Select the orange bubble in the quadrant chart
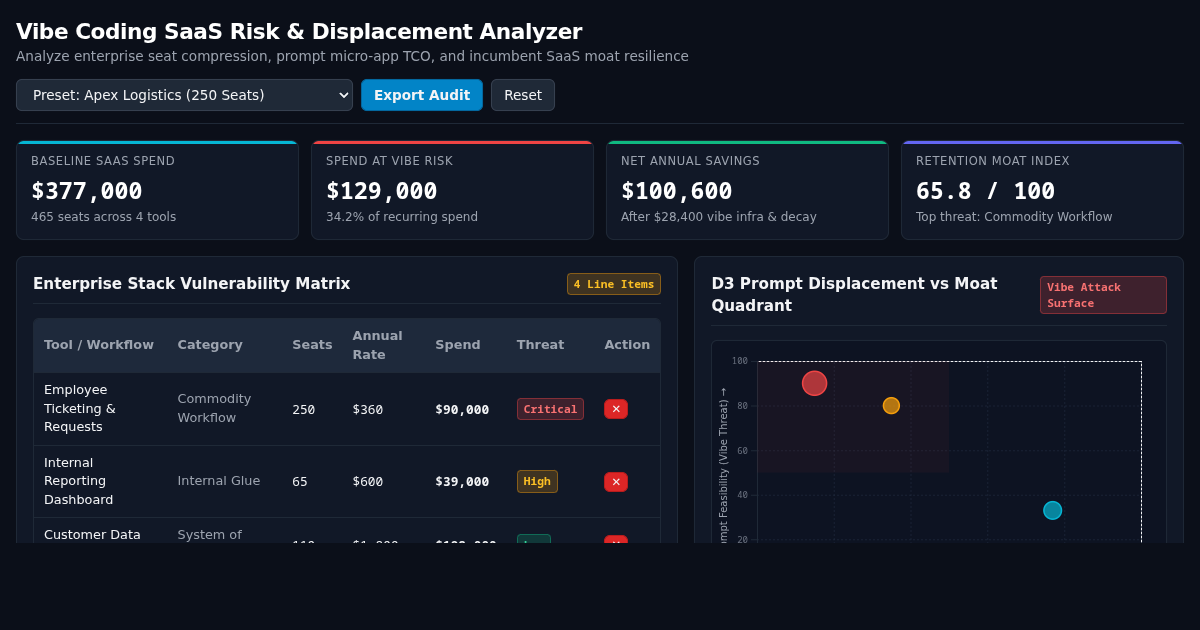This screenshot has width=1200, height=630. coord(891,406)
